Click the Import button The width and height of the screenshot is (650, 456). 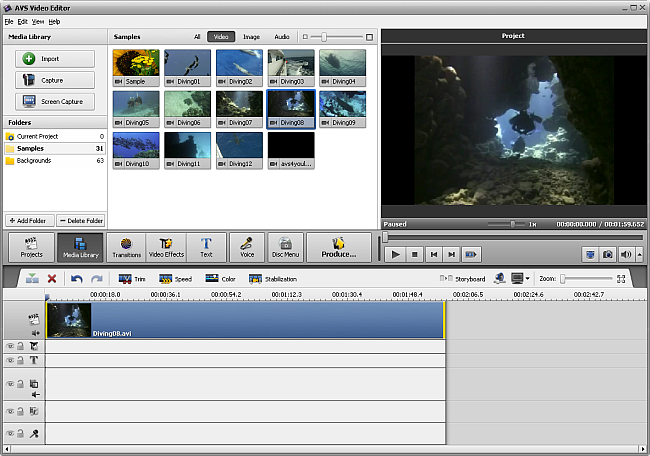point(55,59)
